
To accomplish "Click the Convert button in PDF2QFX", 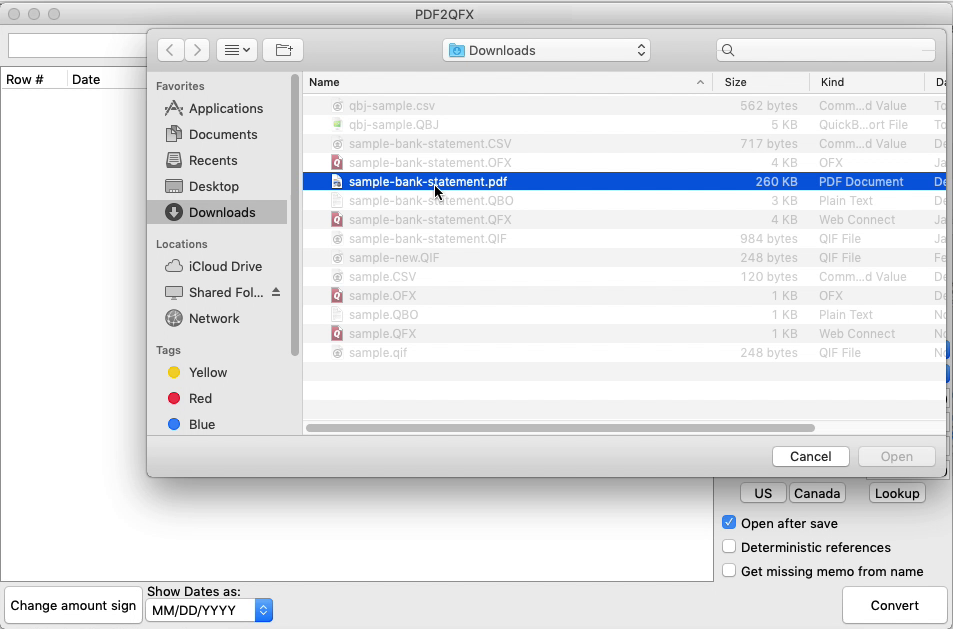I will [x=895, y=605].
